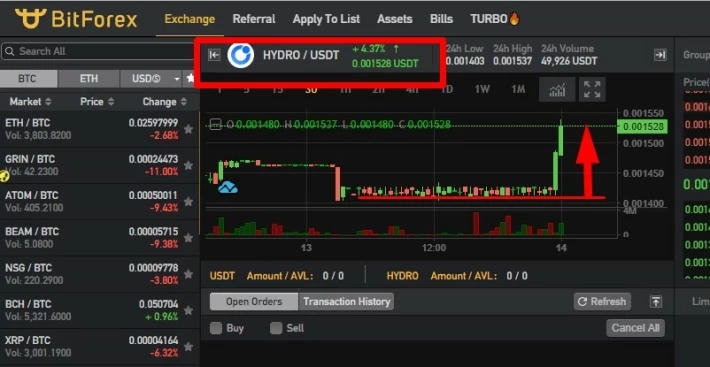Collapse the market list with the left-arrow icon

[214, 55]
